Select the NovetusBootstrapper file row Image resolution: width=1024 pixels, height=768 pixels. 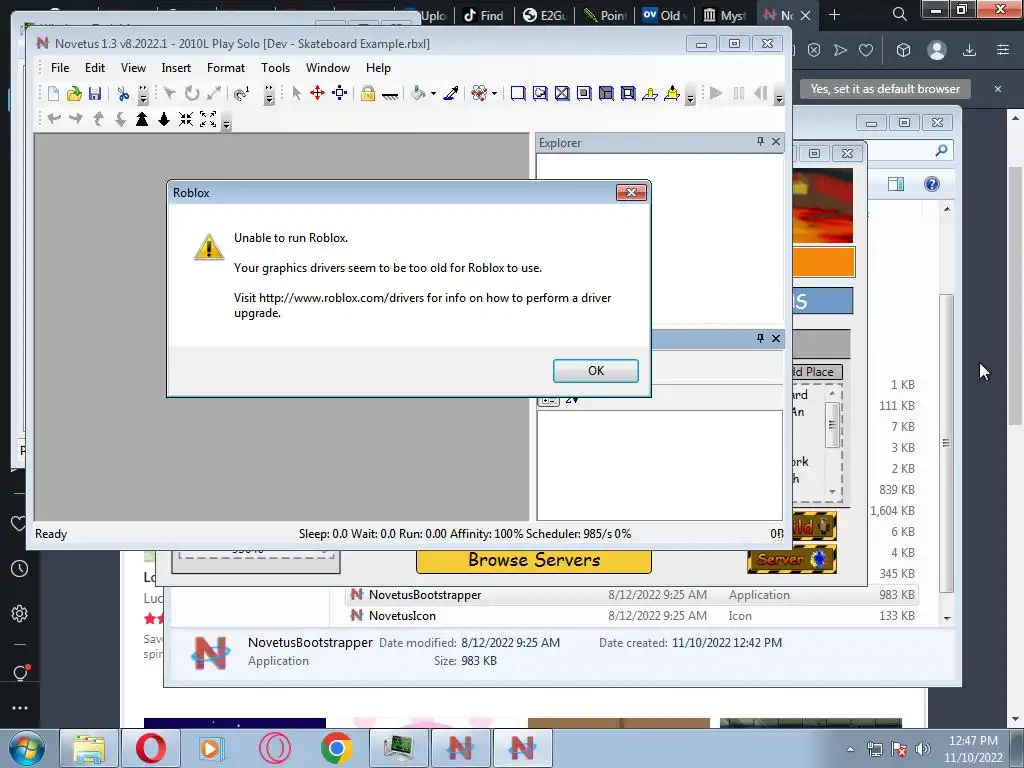[631, 595]
